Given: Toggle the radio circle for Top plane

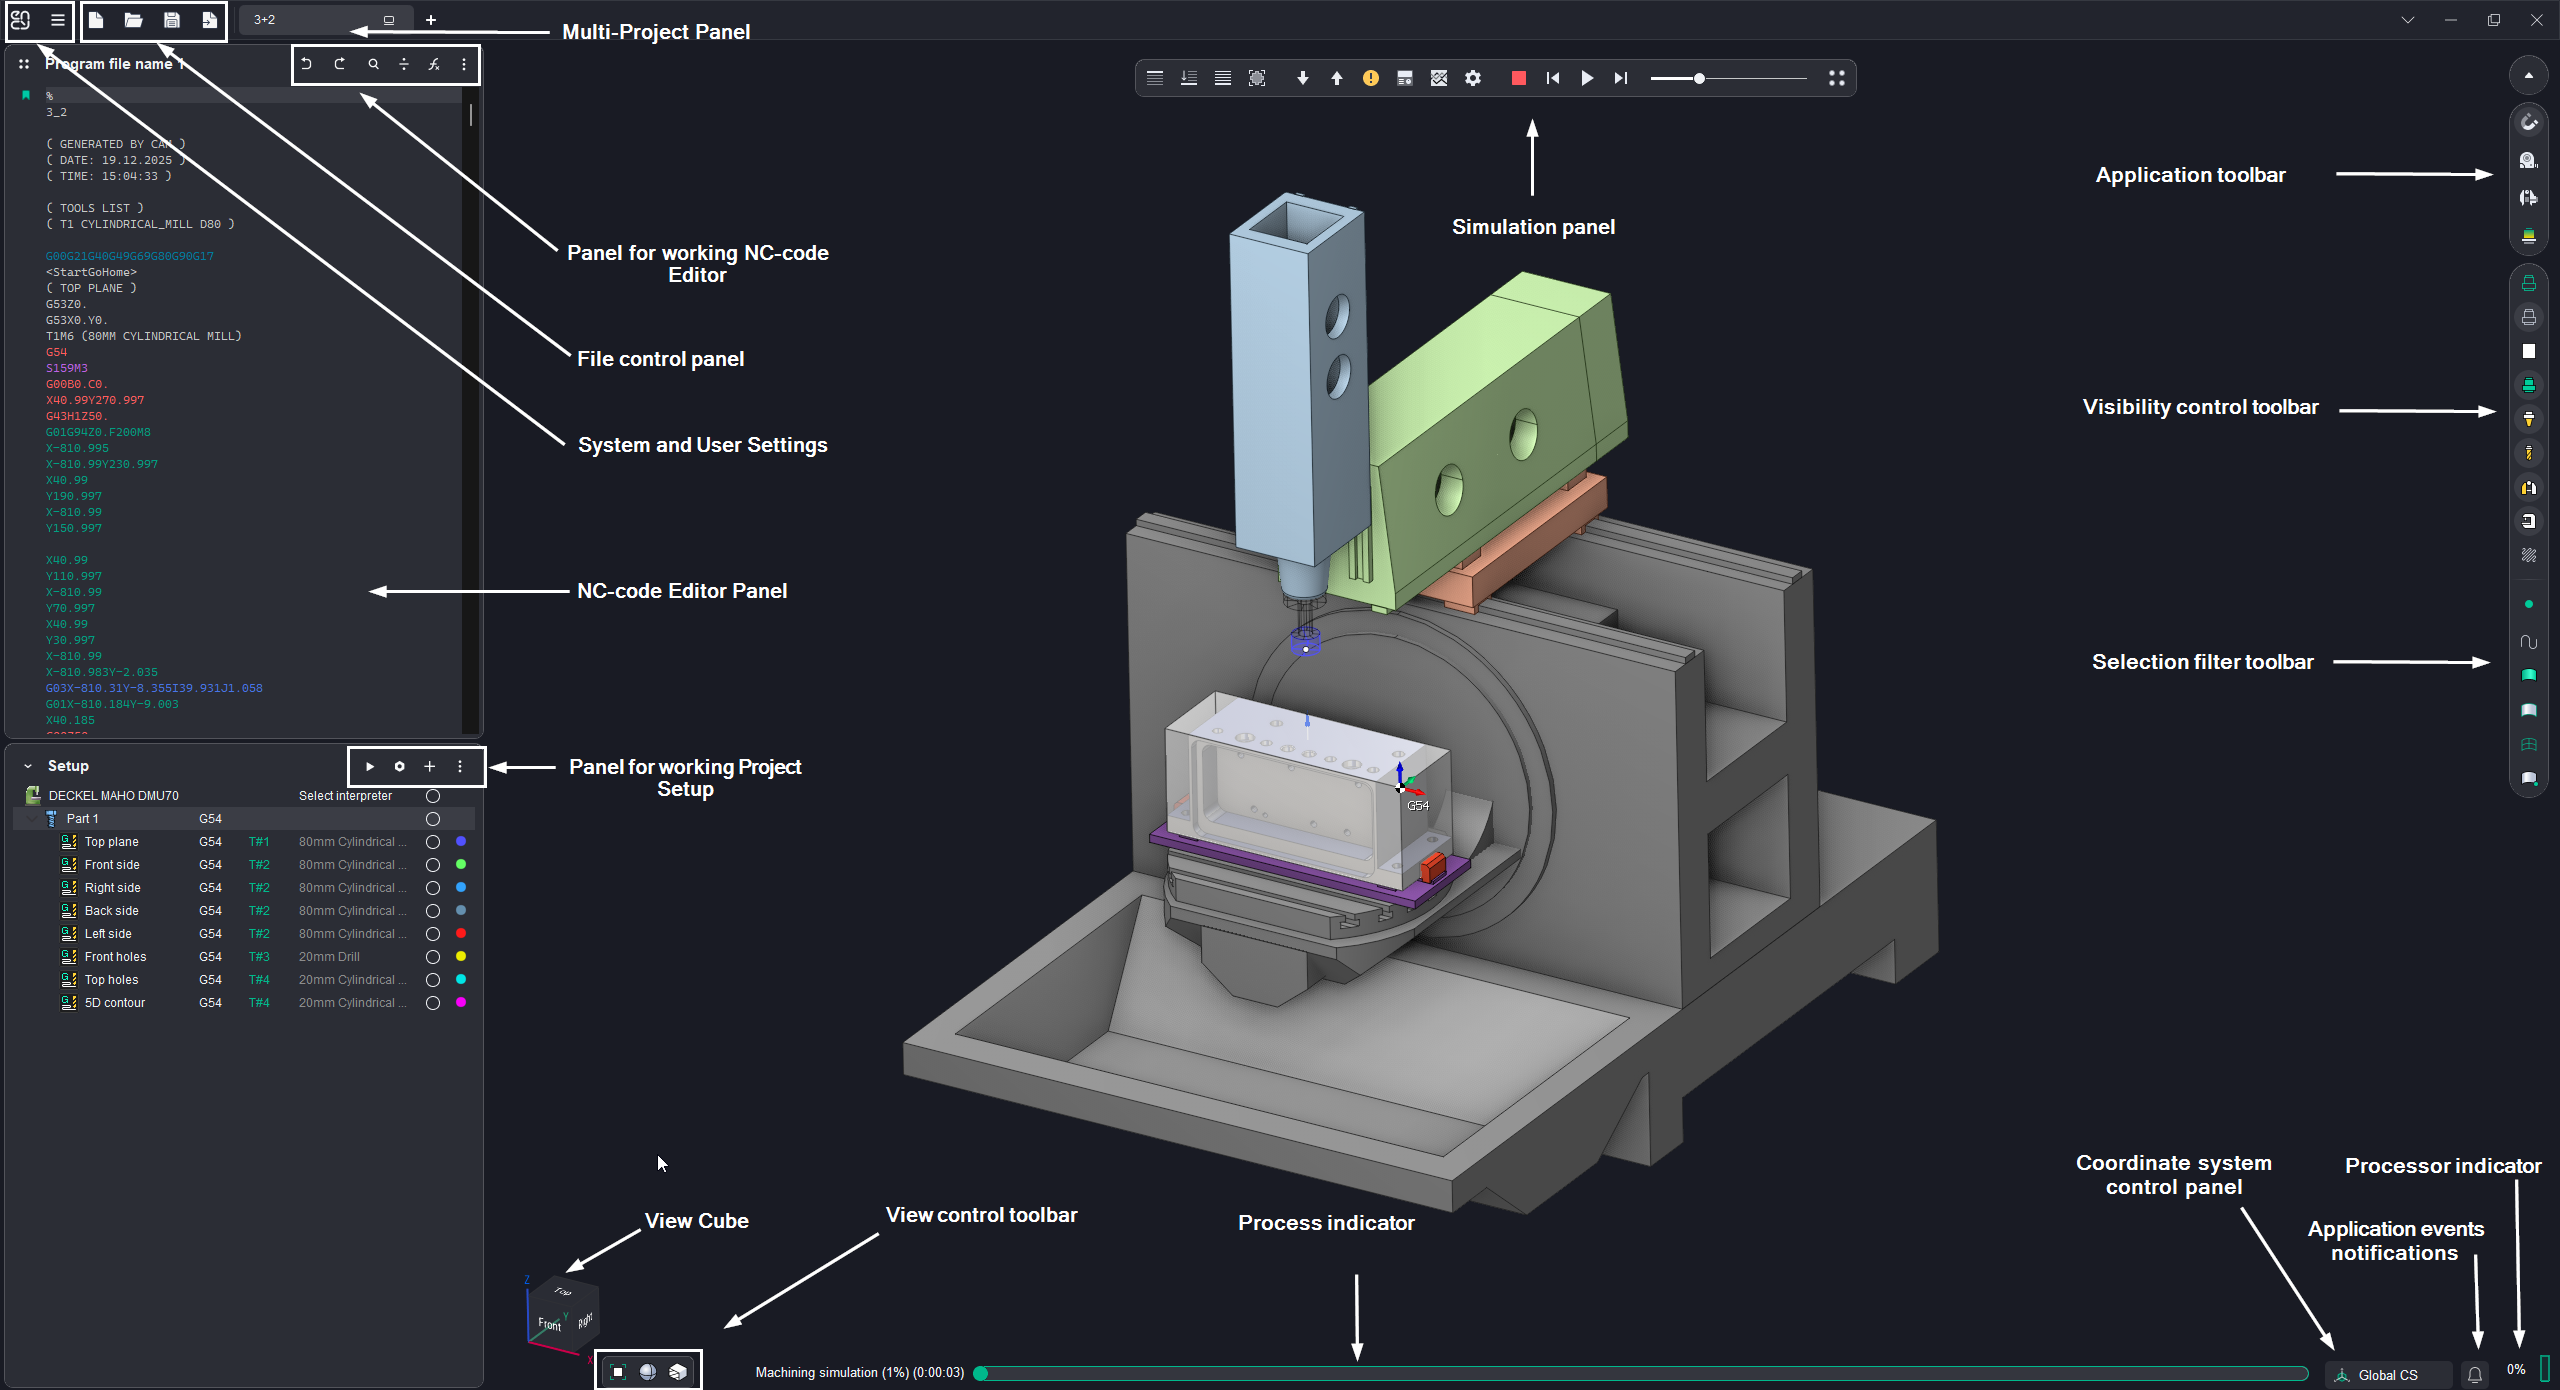Looking at the screenshot, I should (x=433, y=842).
